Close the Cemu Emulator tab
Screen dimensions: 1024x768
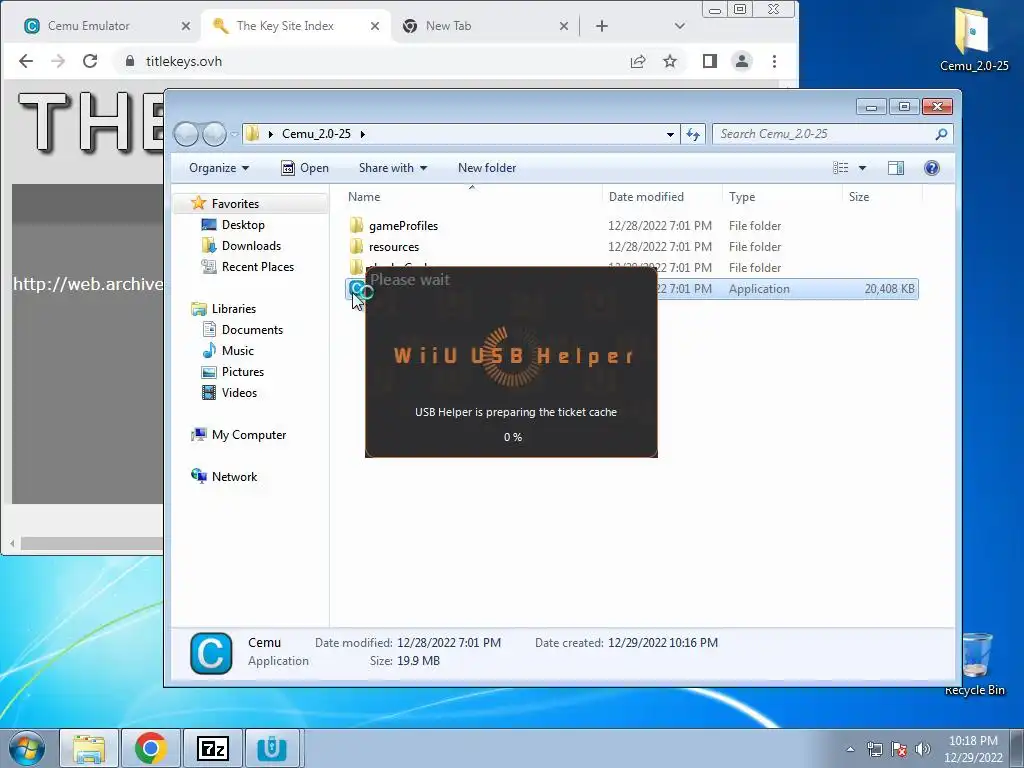pyautogui.click(x=185, y=26)
